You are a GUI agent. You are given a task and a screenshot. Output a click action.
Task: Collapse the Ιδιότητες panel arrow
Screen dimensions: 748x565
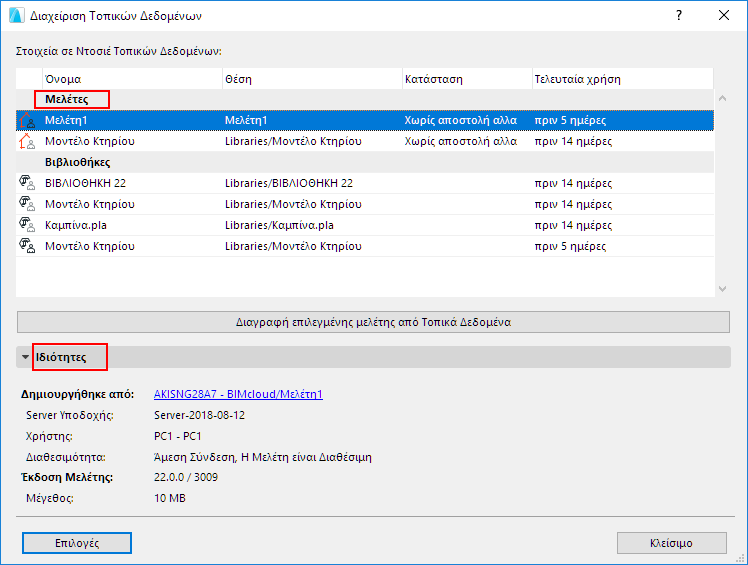click(25, 357)
